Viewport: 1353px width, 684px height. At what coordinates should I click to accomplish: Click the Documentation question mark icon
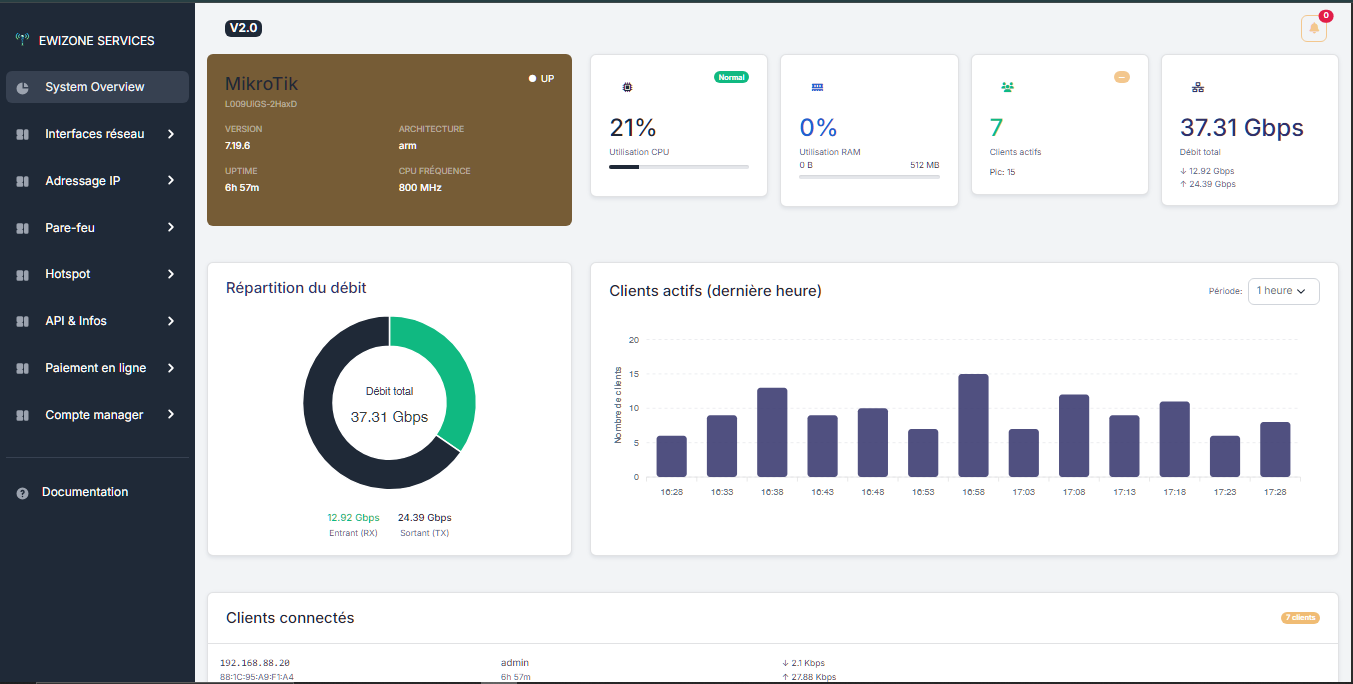(22, 491)
